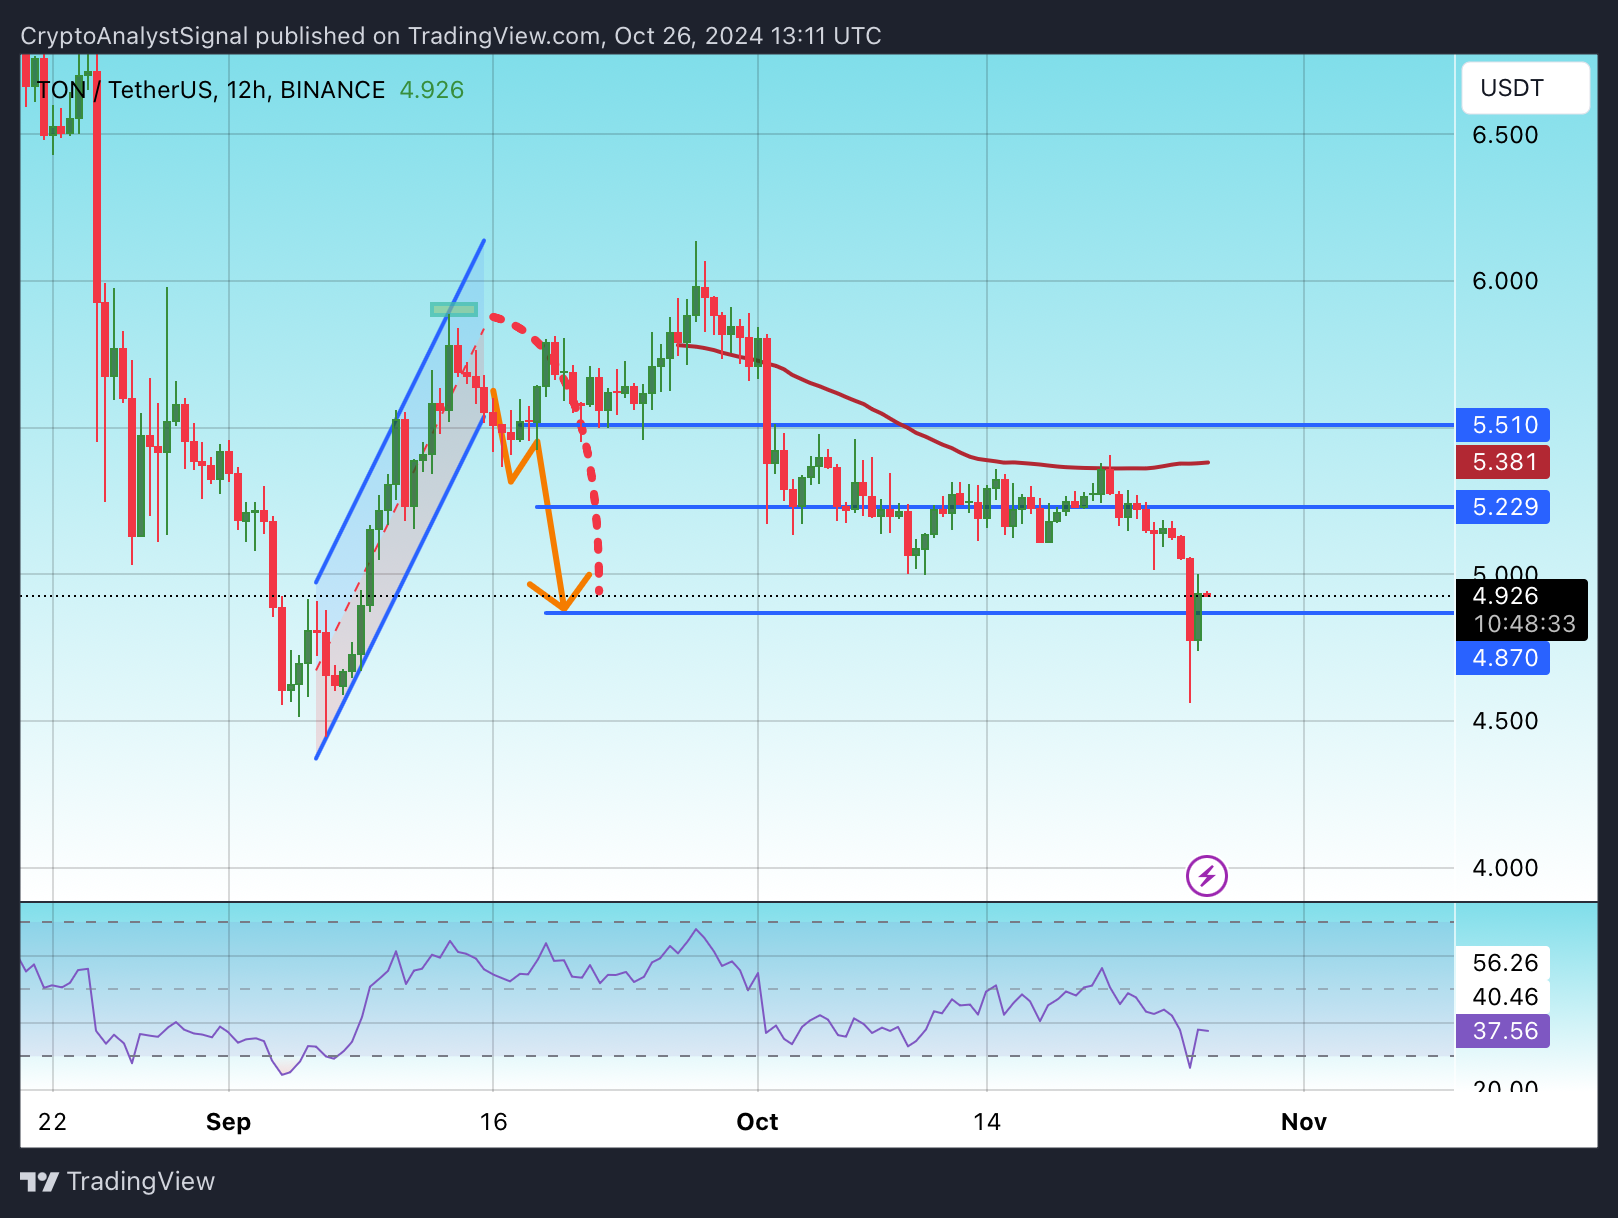Click the purple lightning bolt event icon
Image resolution: width=1618 pixels, height=1218 pixels.
pyautogui.click(x=1207, y=876)
